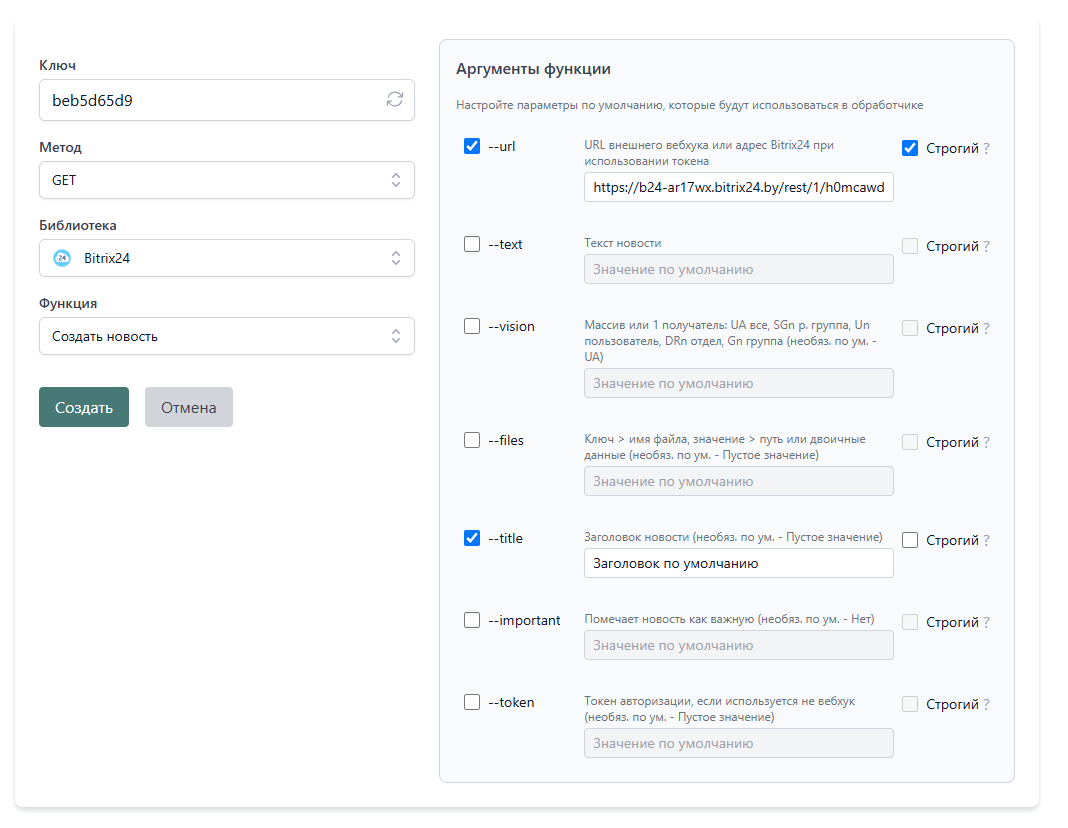1068x828 pixels.
Task: Click help question mark beside --title Строгий
Action: pos(986,541)
